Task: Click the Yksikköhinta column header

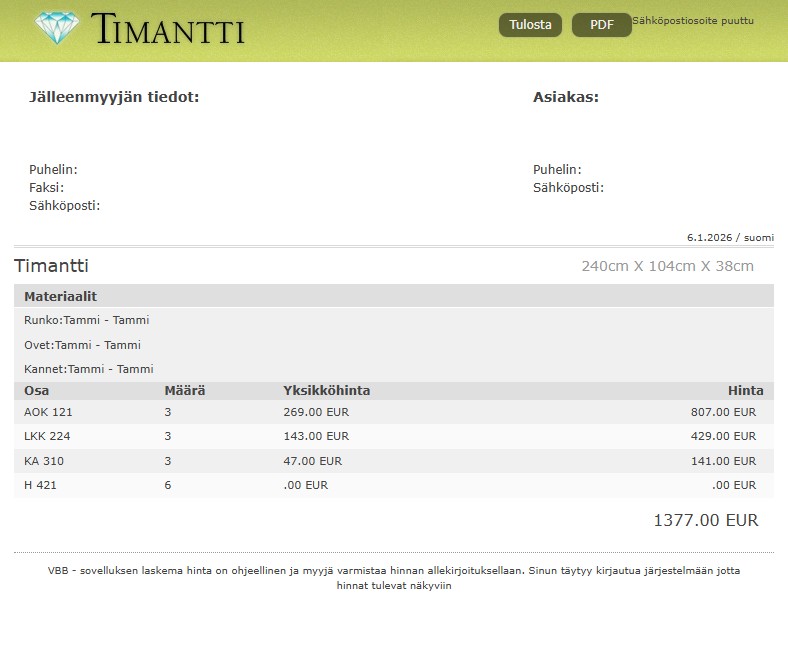Action: pyautogui.click(x=326, y=391)
